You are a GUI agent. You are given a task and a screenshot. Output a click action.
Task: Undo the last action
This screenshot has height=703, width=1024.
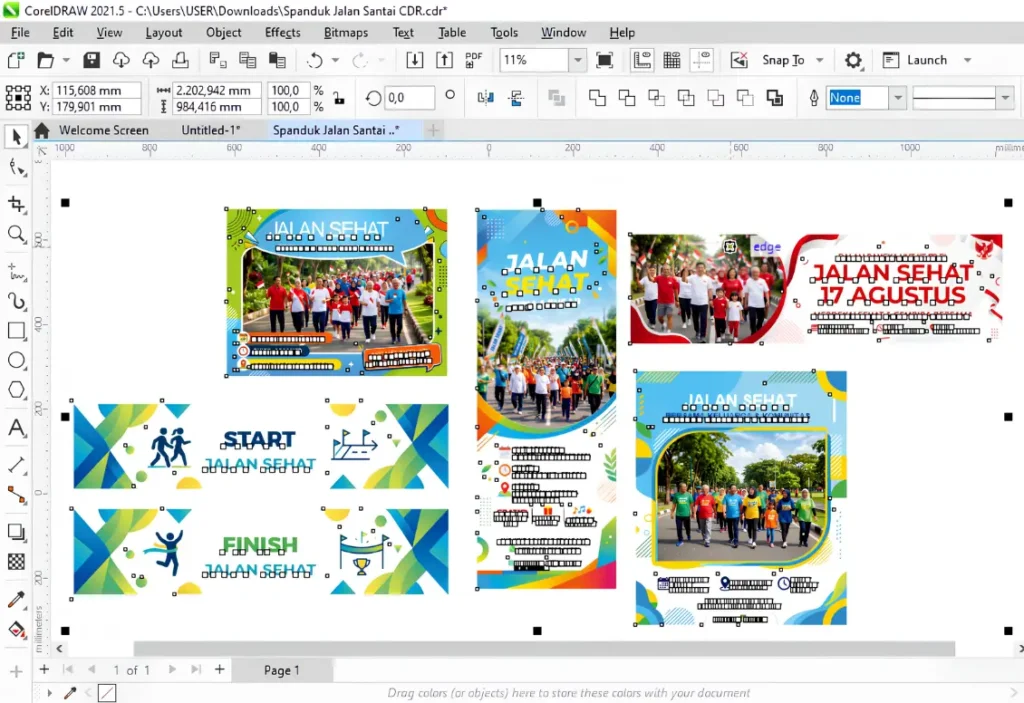pos(315,60)
